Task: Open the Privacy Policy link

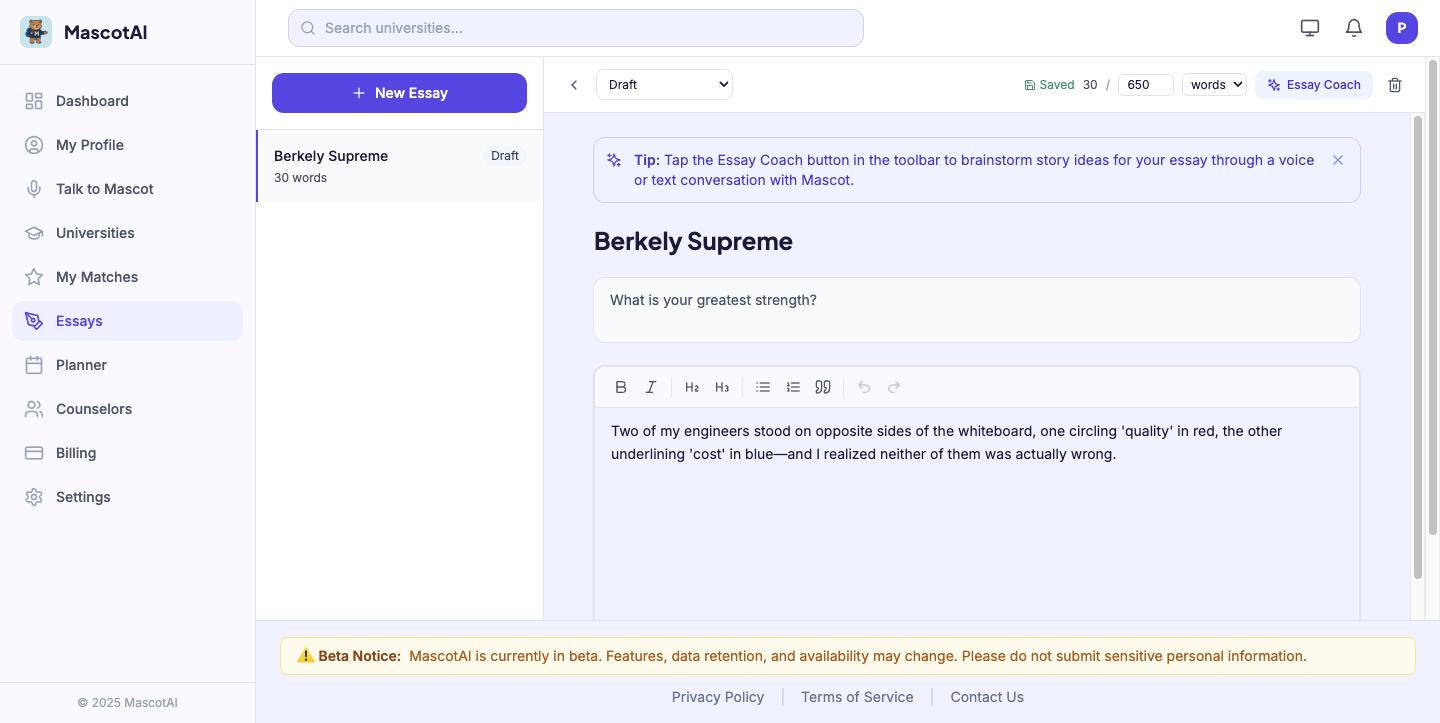Action: (718, 697)
